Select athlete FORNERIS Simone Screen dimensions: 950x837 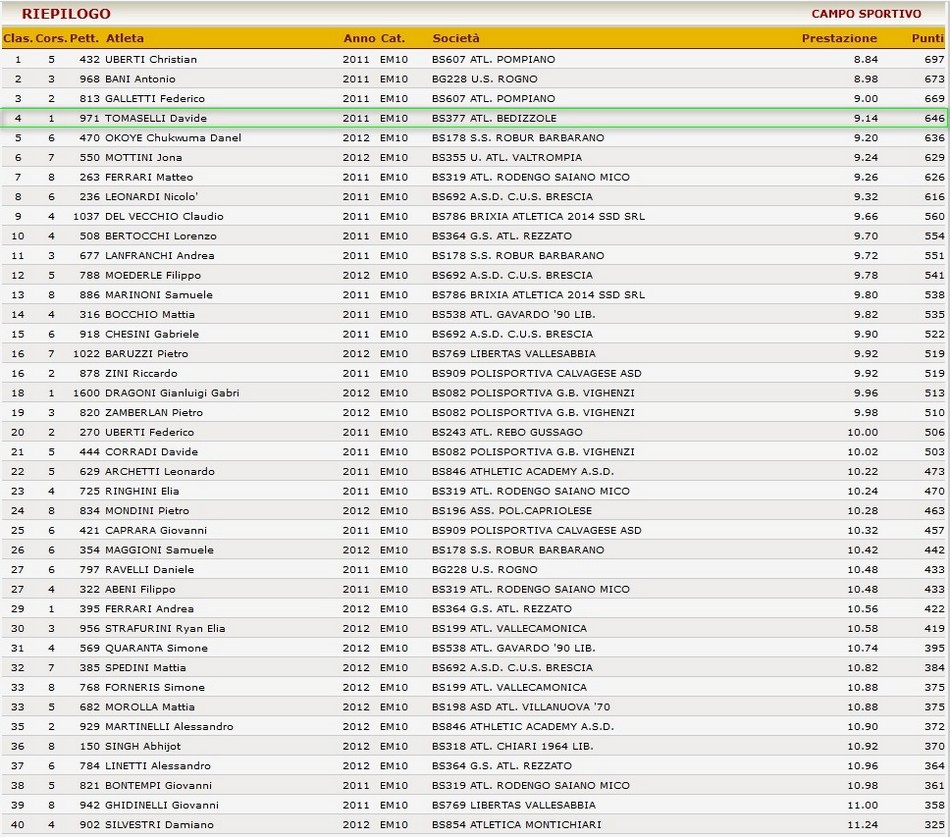[x=155, y=687]
